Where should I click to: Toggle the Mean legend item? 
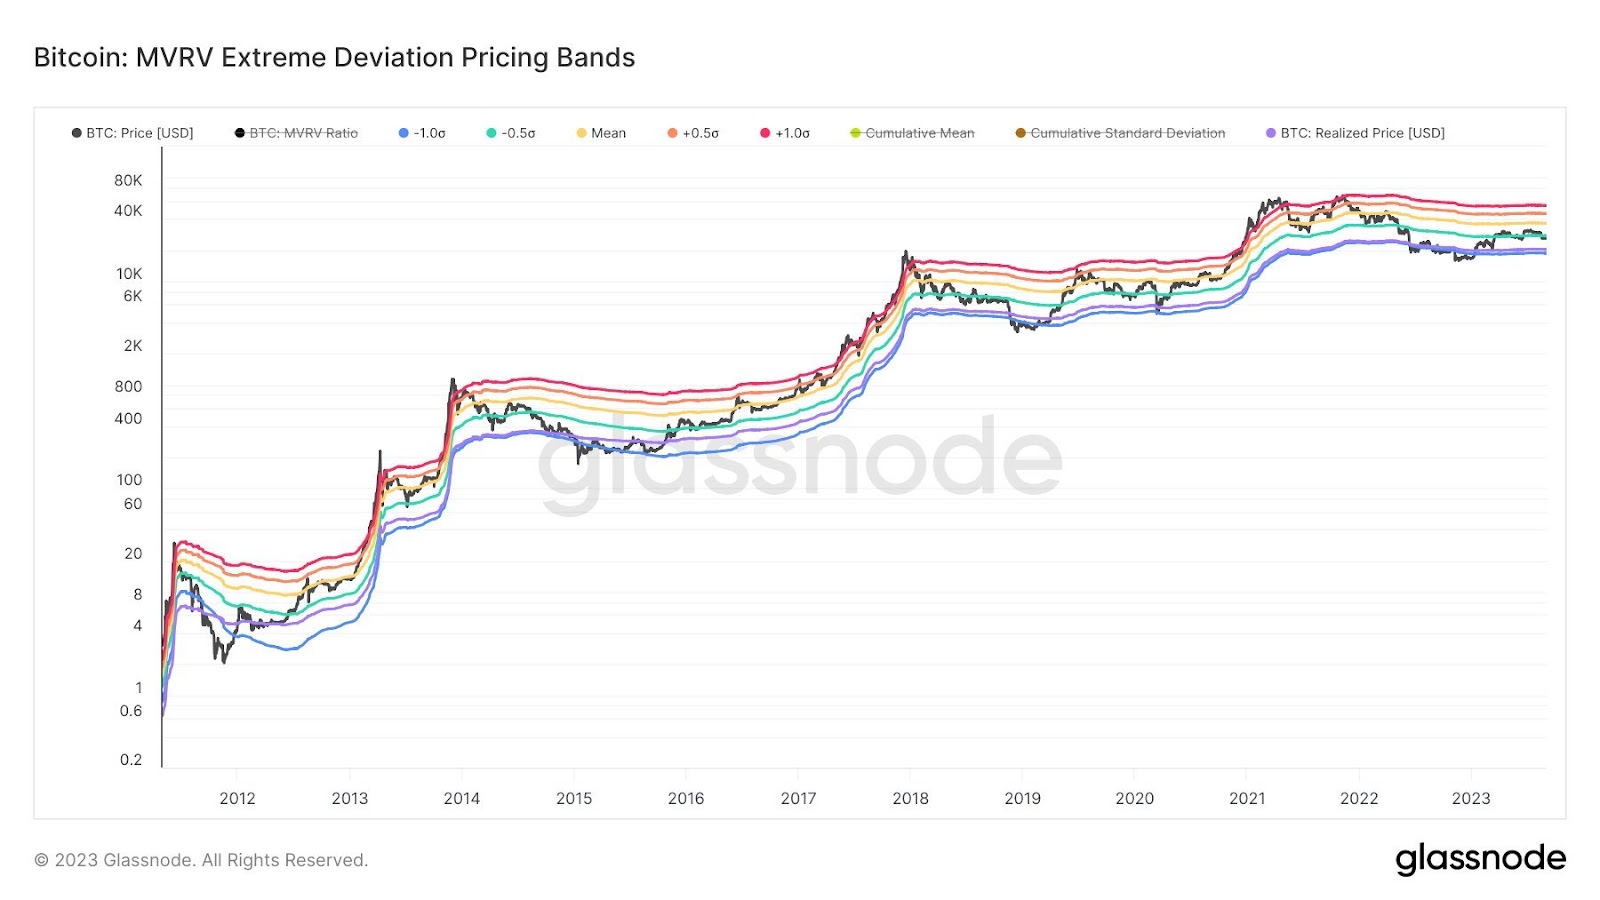601,133
